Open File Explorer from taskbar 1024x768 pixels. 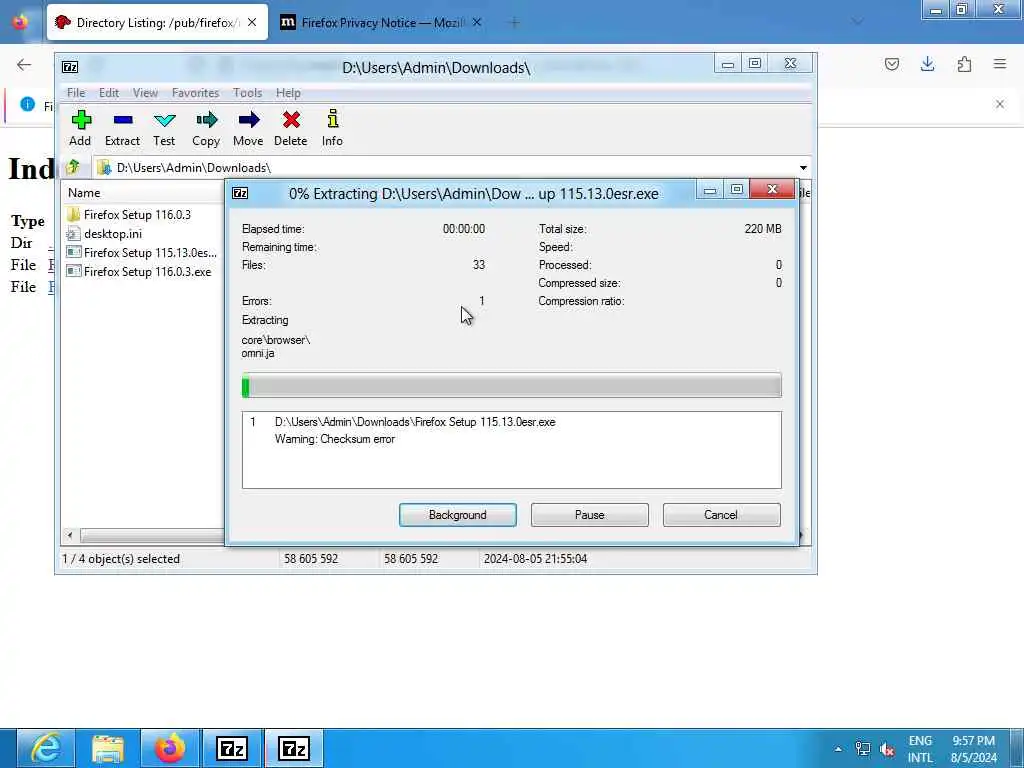(x=108, y=748)
